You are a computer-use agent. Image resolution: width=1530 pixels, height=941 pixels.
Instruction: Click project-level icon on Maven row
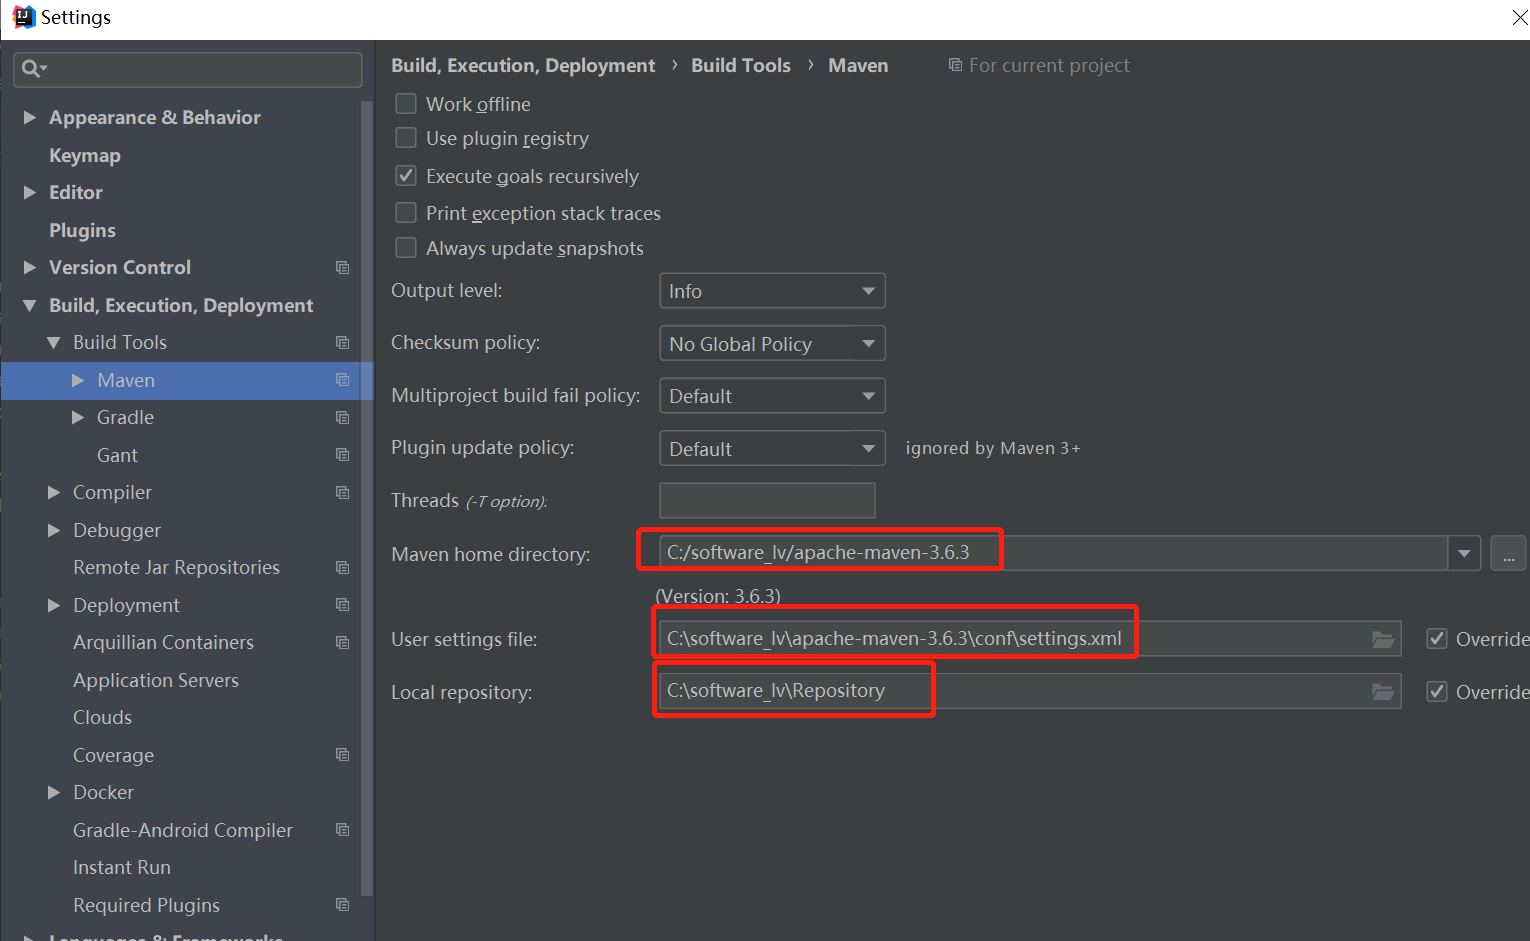pyautogui.click(x=343, y=380)
